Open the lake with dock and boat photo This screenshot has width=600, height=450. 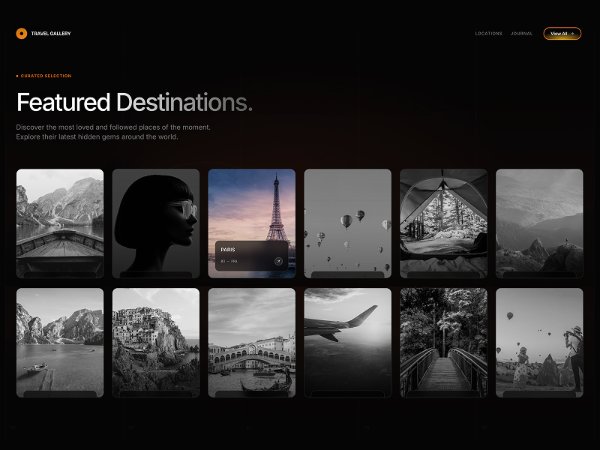[60, 343]
